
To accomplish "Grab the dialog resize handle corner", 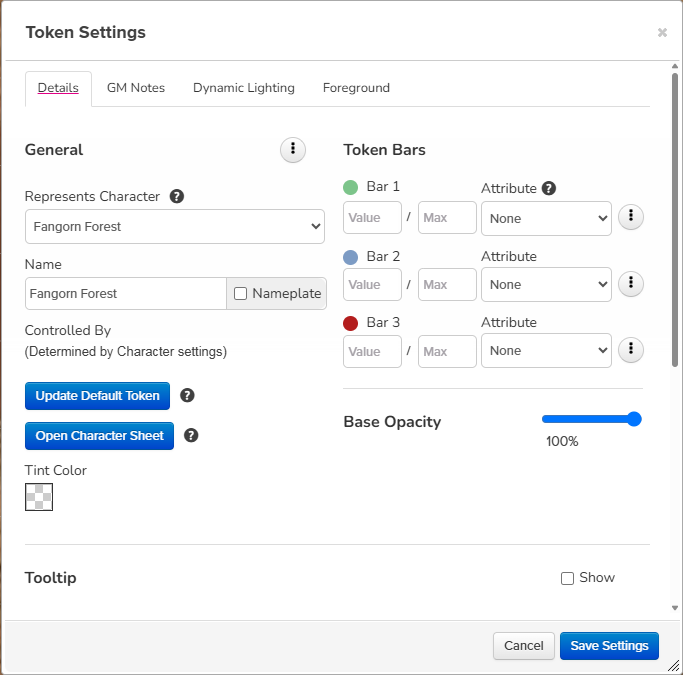I will tap(673, 666).
